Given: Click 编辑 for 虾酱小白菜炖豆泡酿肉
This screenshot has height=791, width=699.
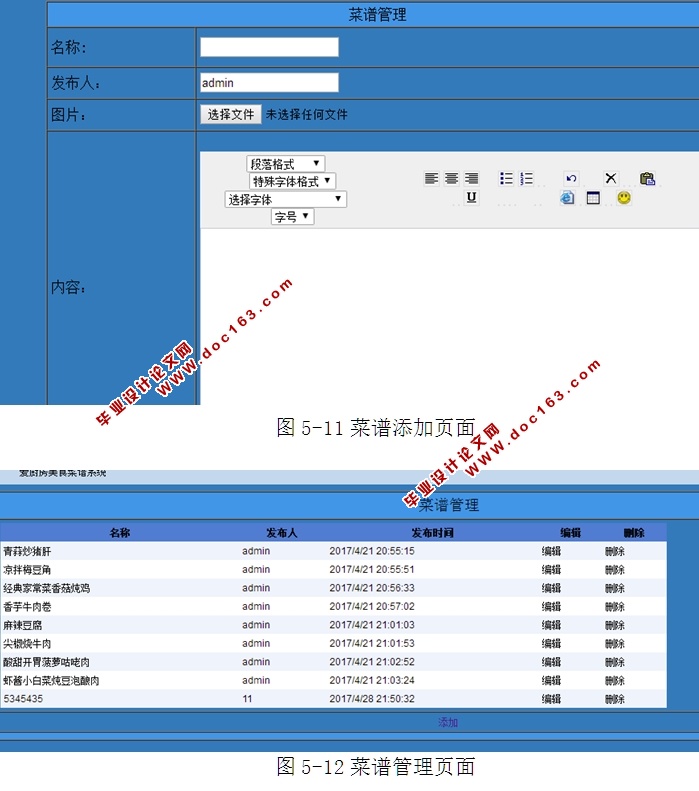Looking at the screenshot, I should point(551,681).
